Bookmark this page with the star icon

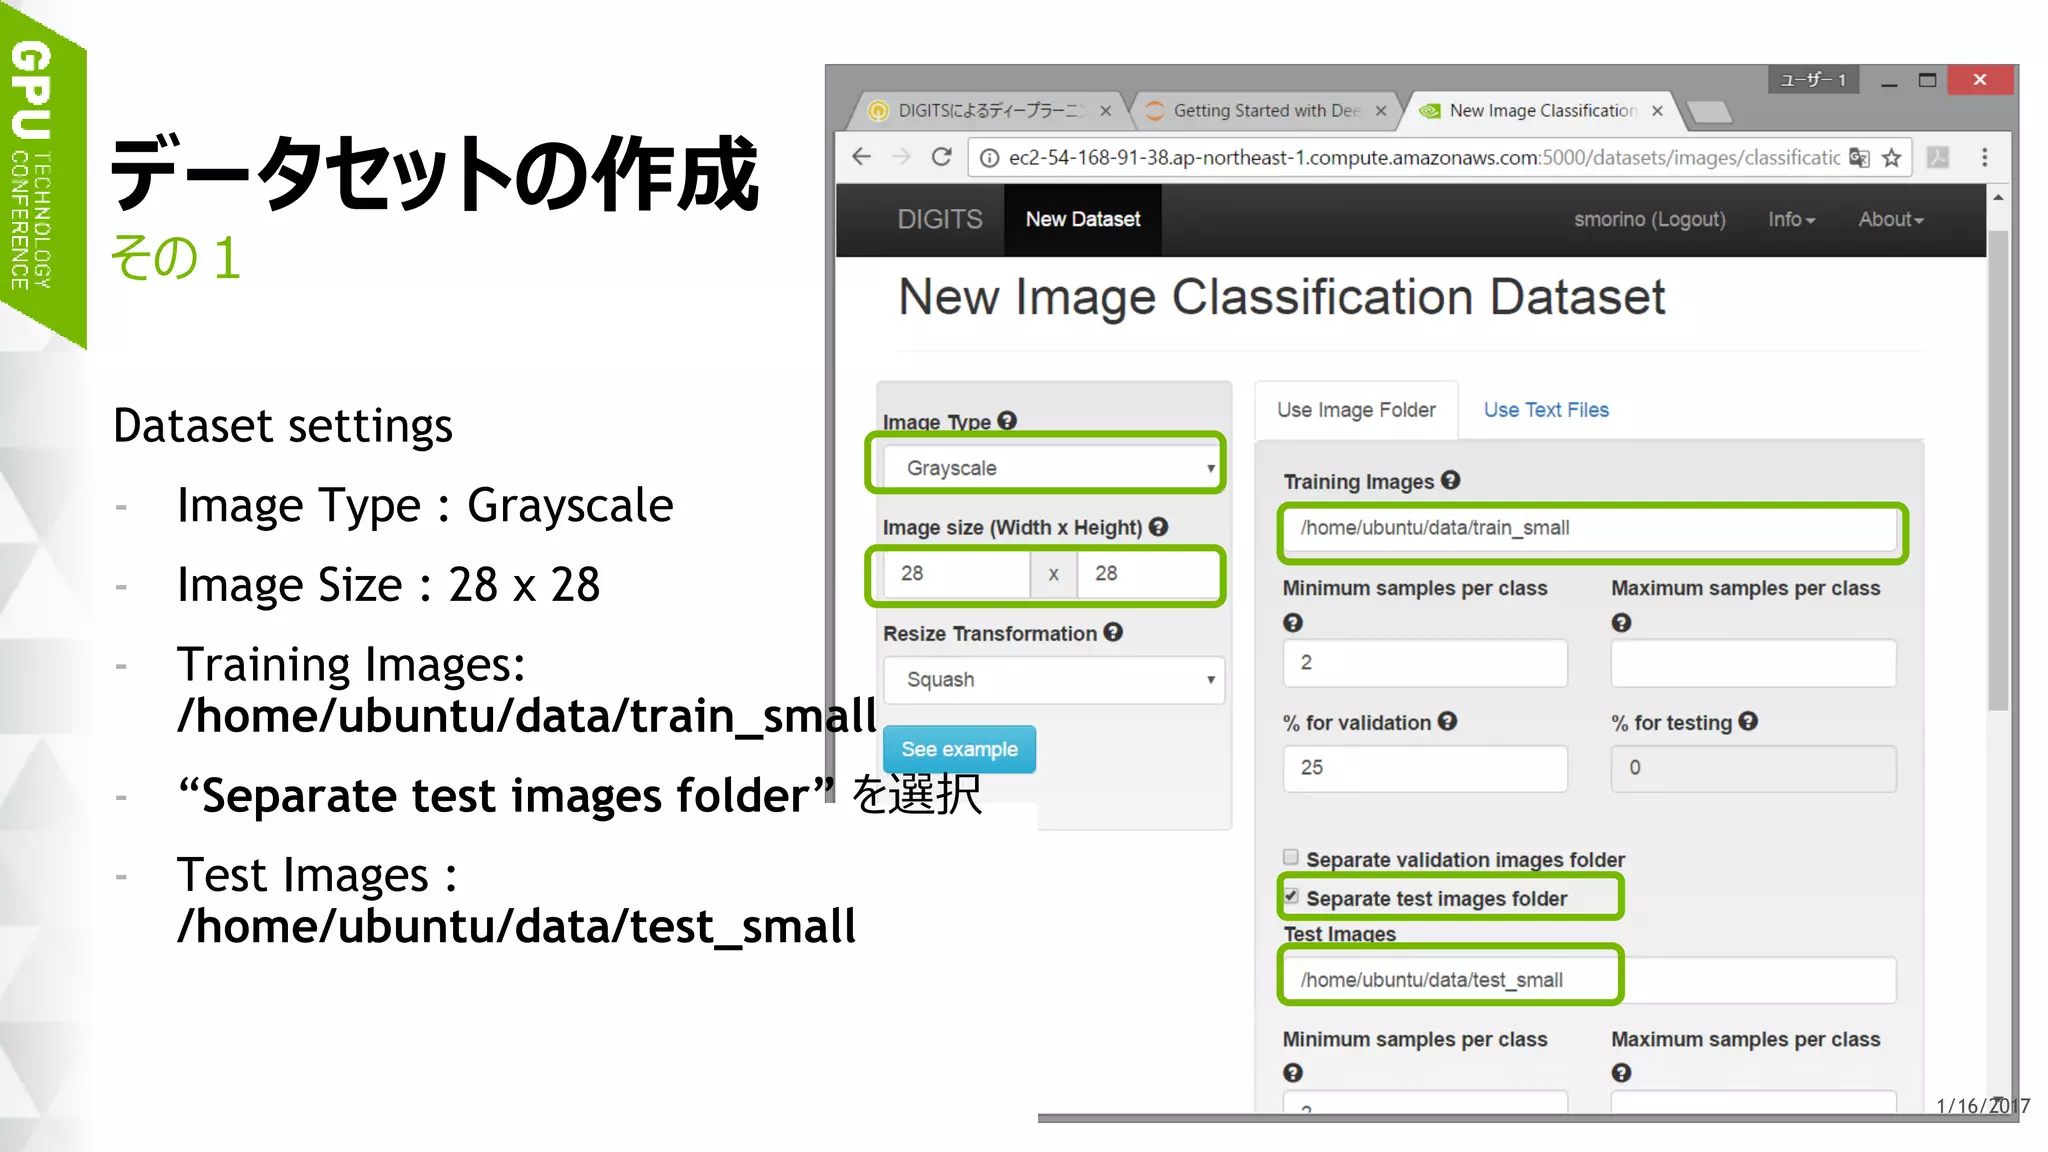tap(1891, 158)
